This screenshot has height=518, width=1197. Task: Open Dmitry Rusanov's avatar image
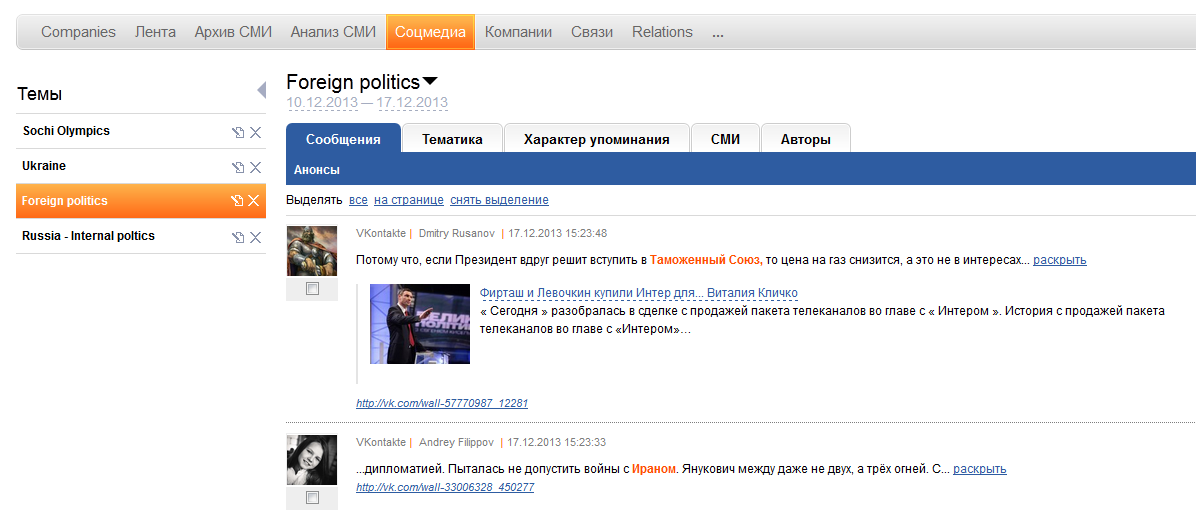click(311, 250)
